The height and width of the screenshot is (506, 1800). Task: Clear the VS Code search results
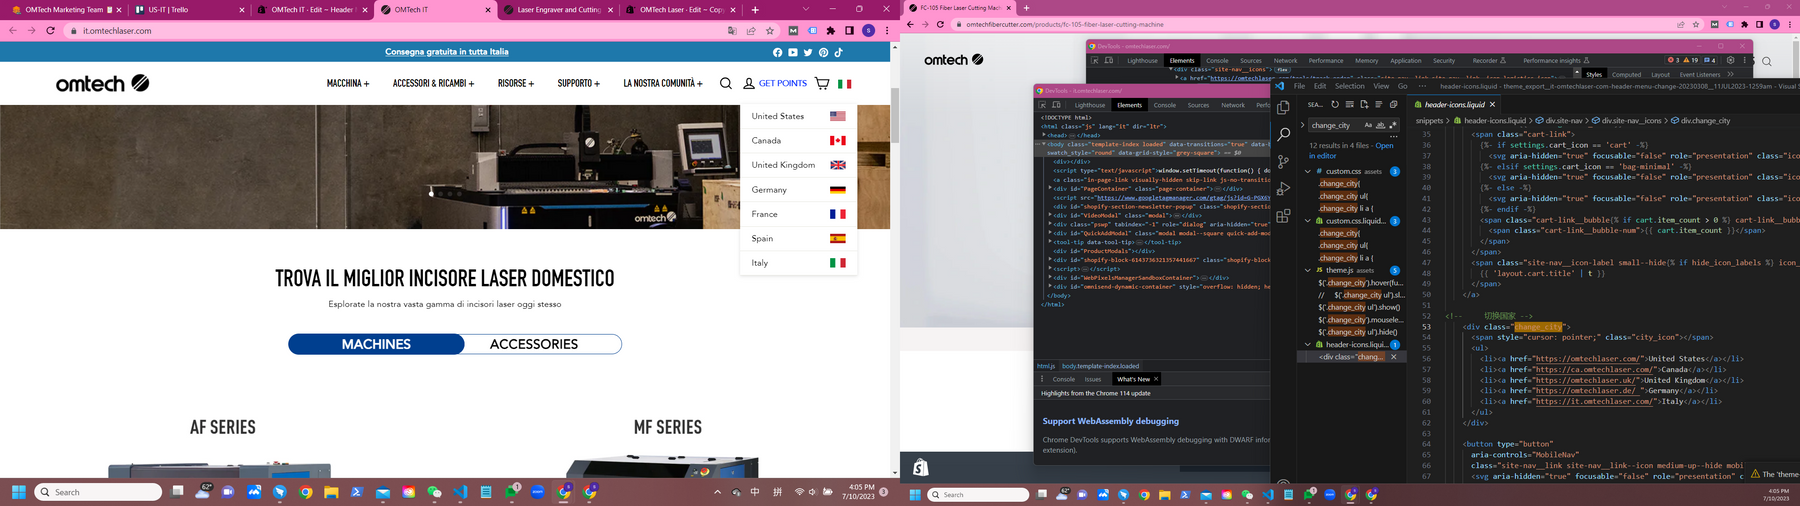(x=1349, y=104)
